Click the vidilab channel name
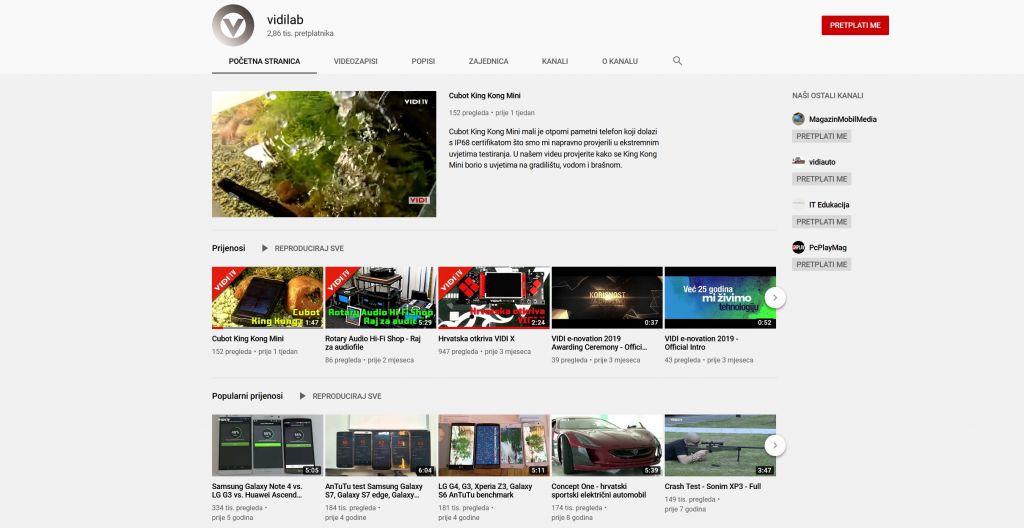Screen dimensions: 1024x528 coord(285,20)
